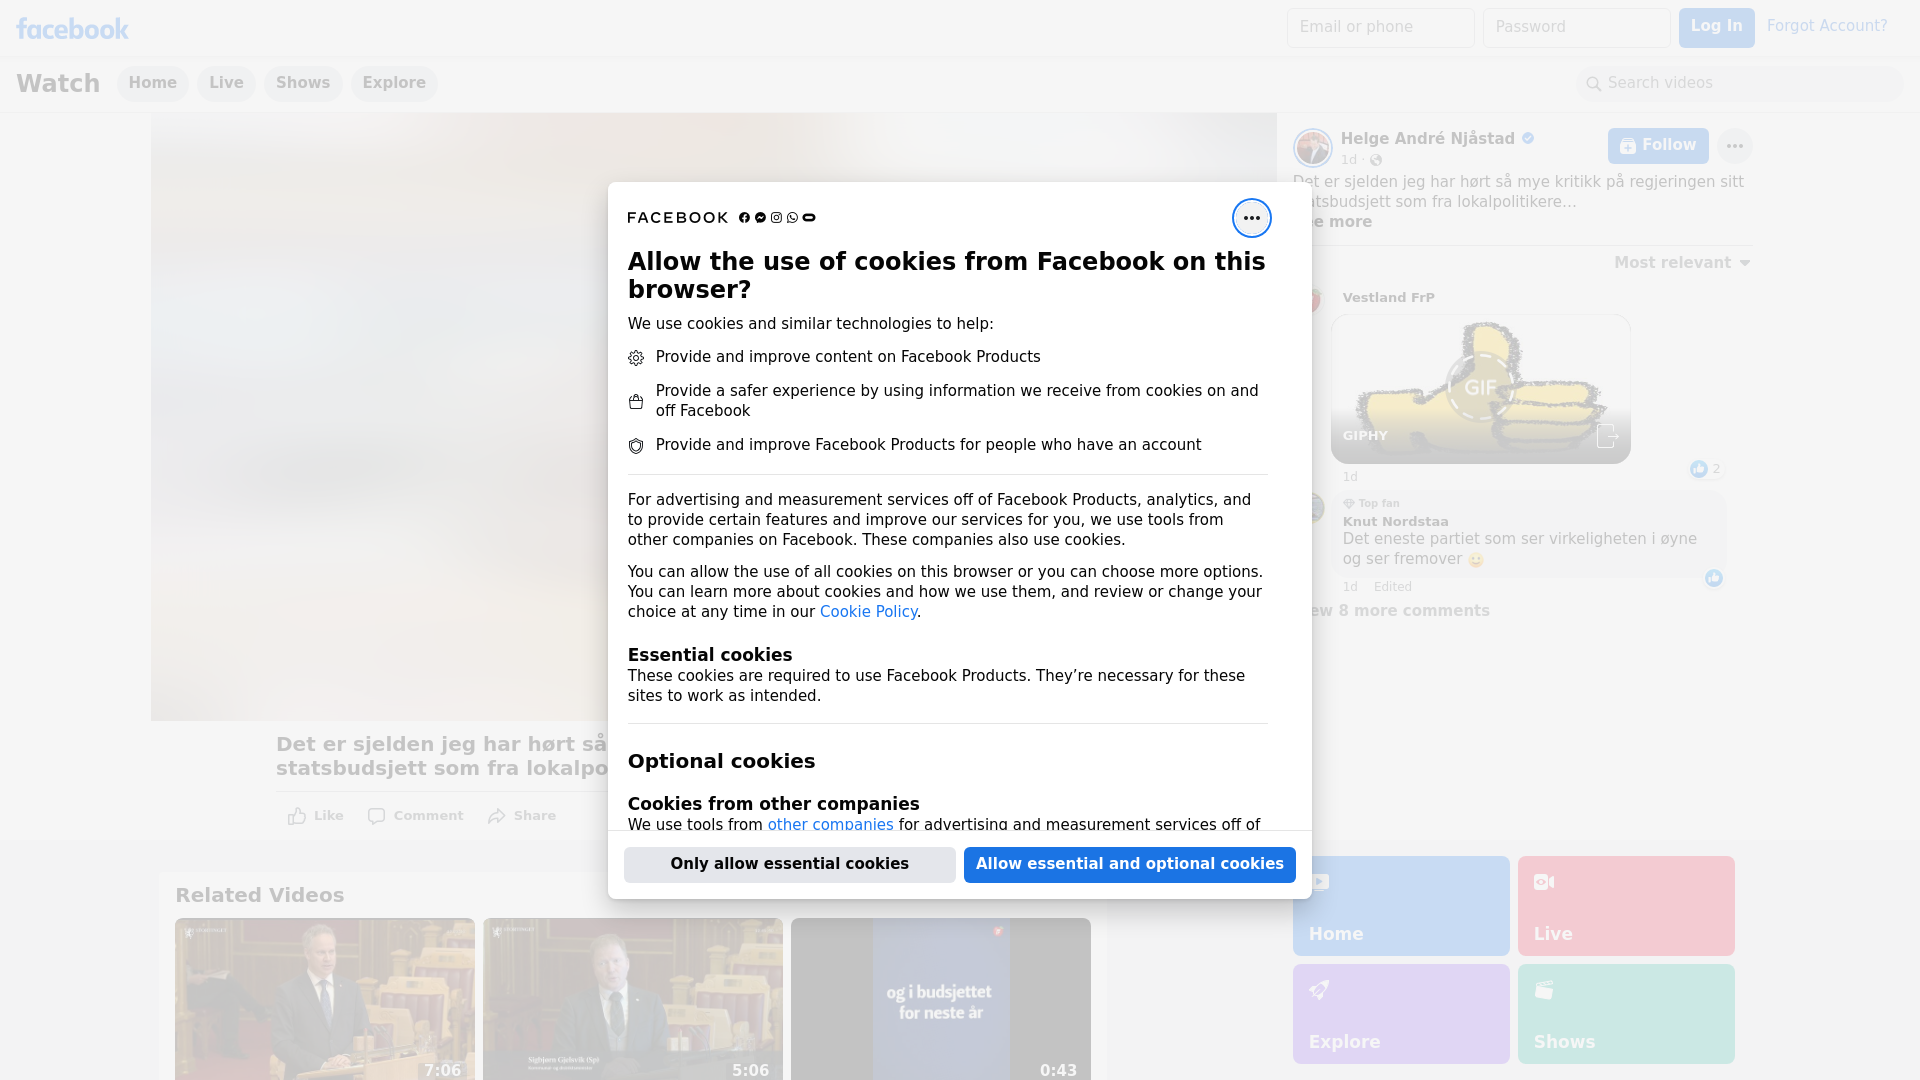This screenshot has width=1920, height=1080.
Task: Select the Home tab in Watch navigation
Action: (152, 84)
